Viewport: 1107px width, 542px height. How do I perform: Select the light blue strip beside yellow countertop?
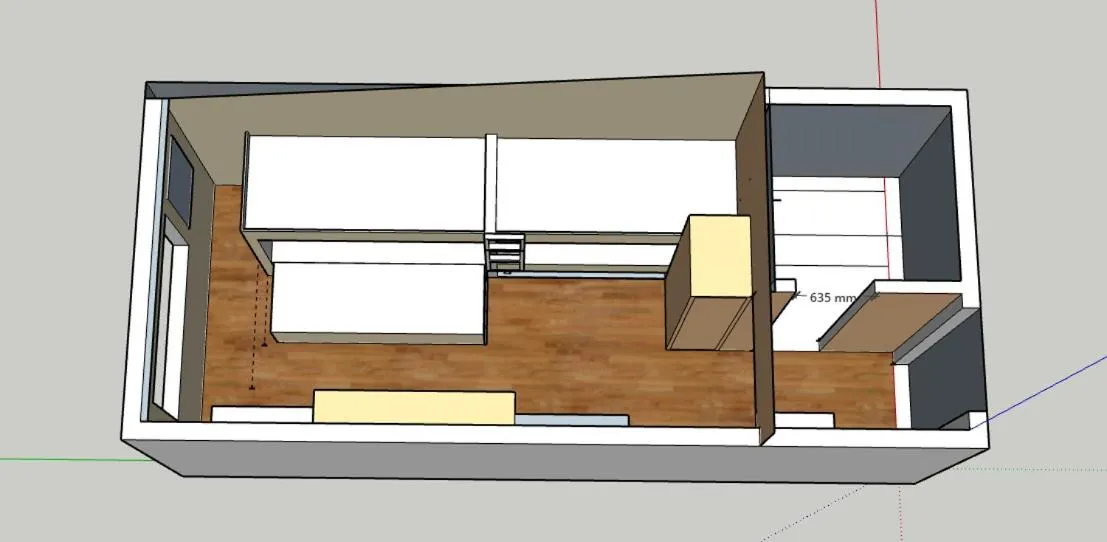click(x=570, y=418)
